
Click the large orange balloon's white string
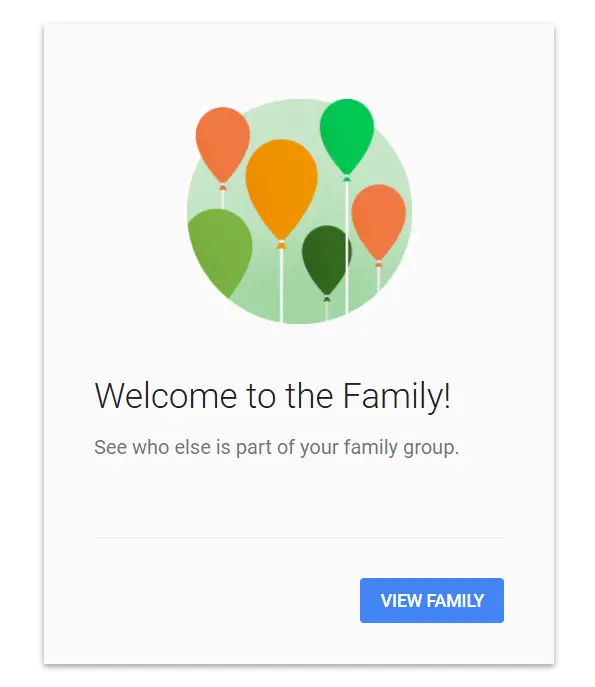click(281, 286)
